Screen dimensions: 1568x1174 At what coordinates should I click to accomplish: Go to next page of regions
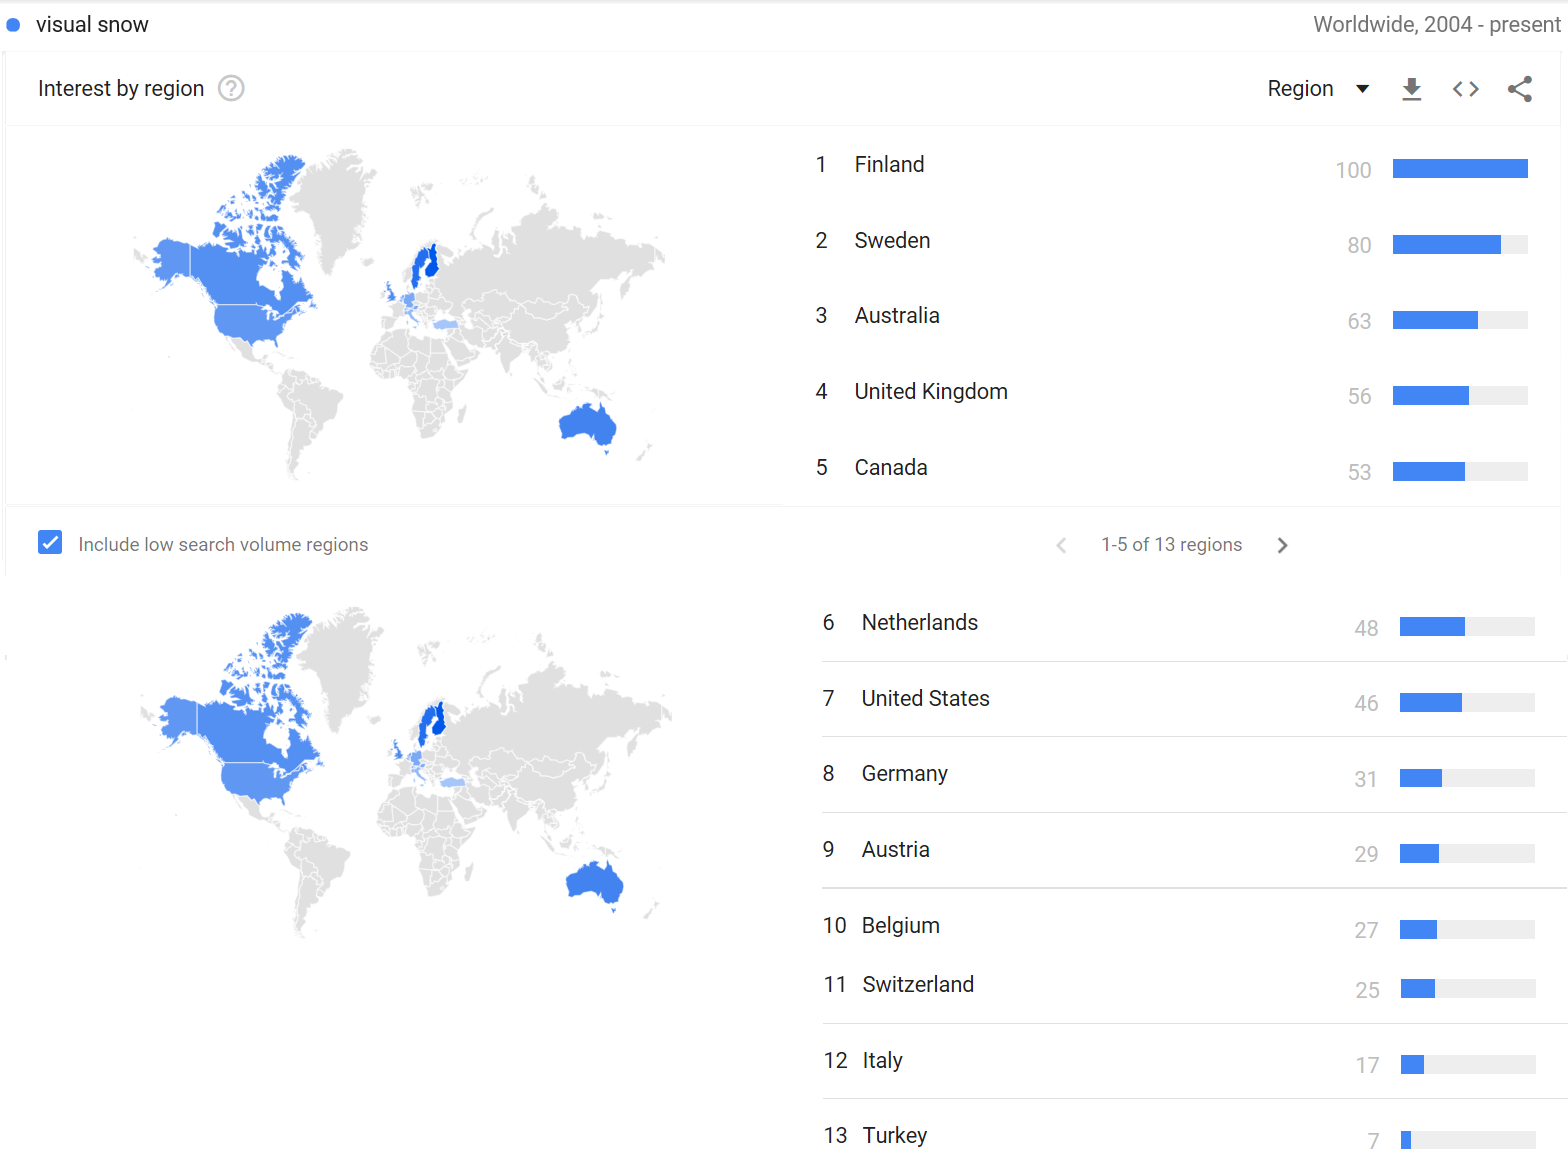(1282, 545)
